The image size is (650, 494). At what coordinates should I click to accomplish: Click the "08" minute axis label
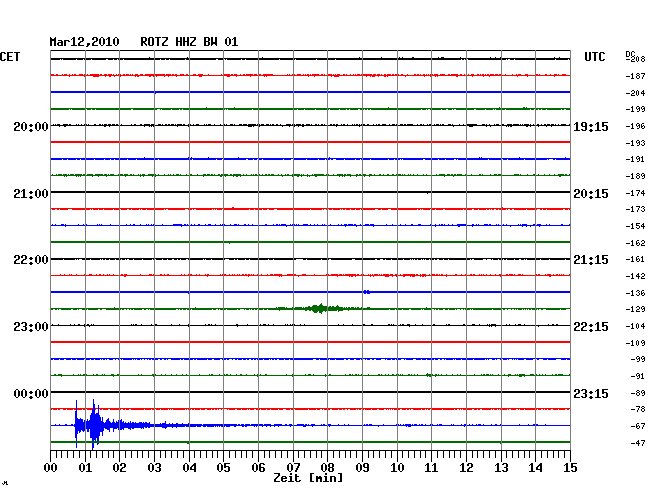point(327,468)
